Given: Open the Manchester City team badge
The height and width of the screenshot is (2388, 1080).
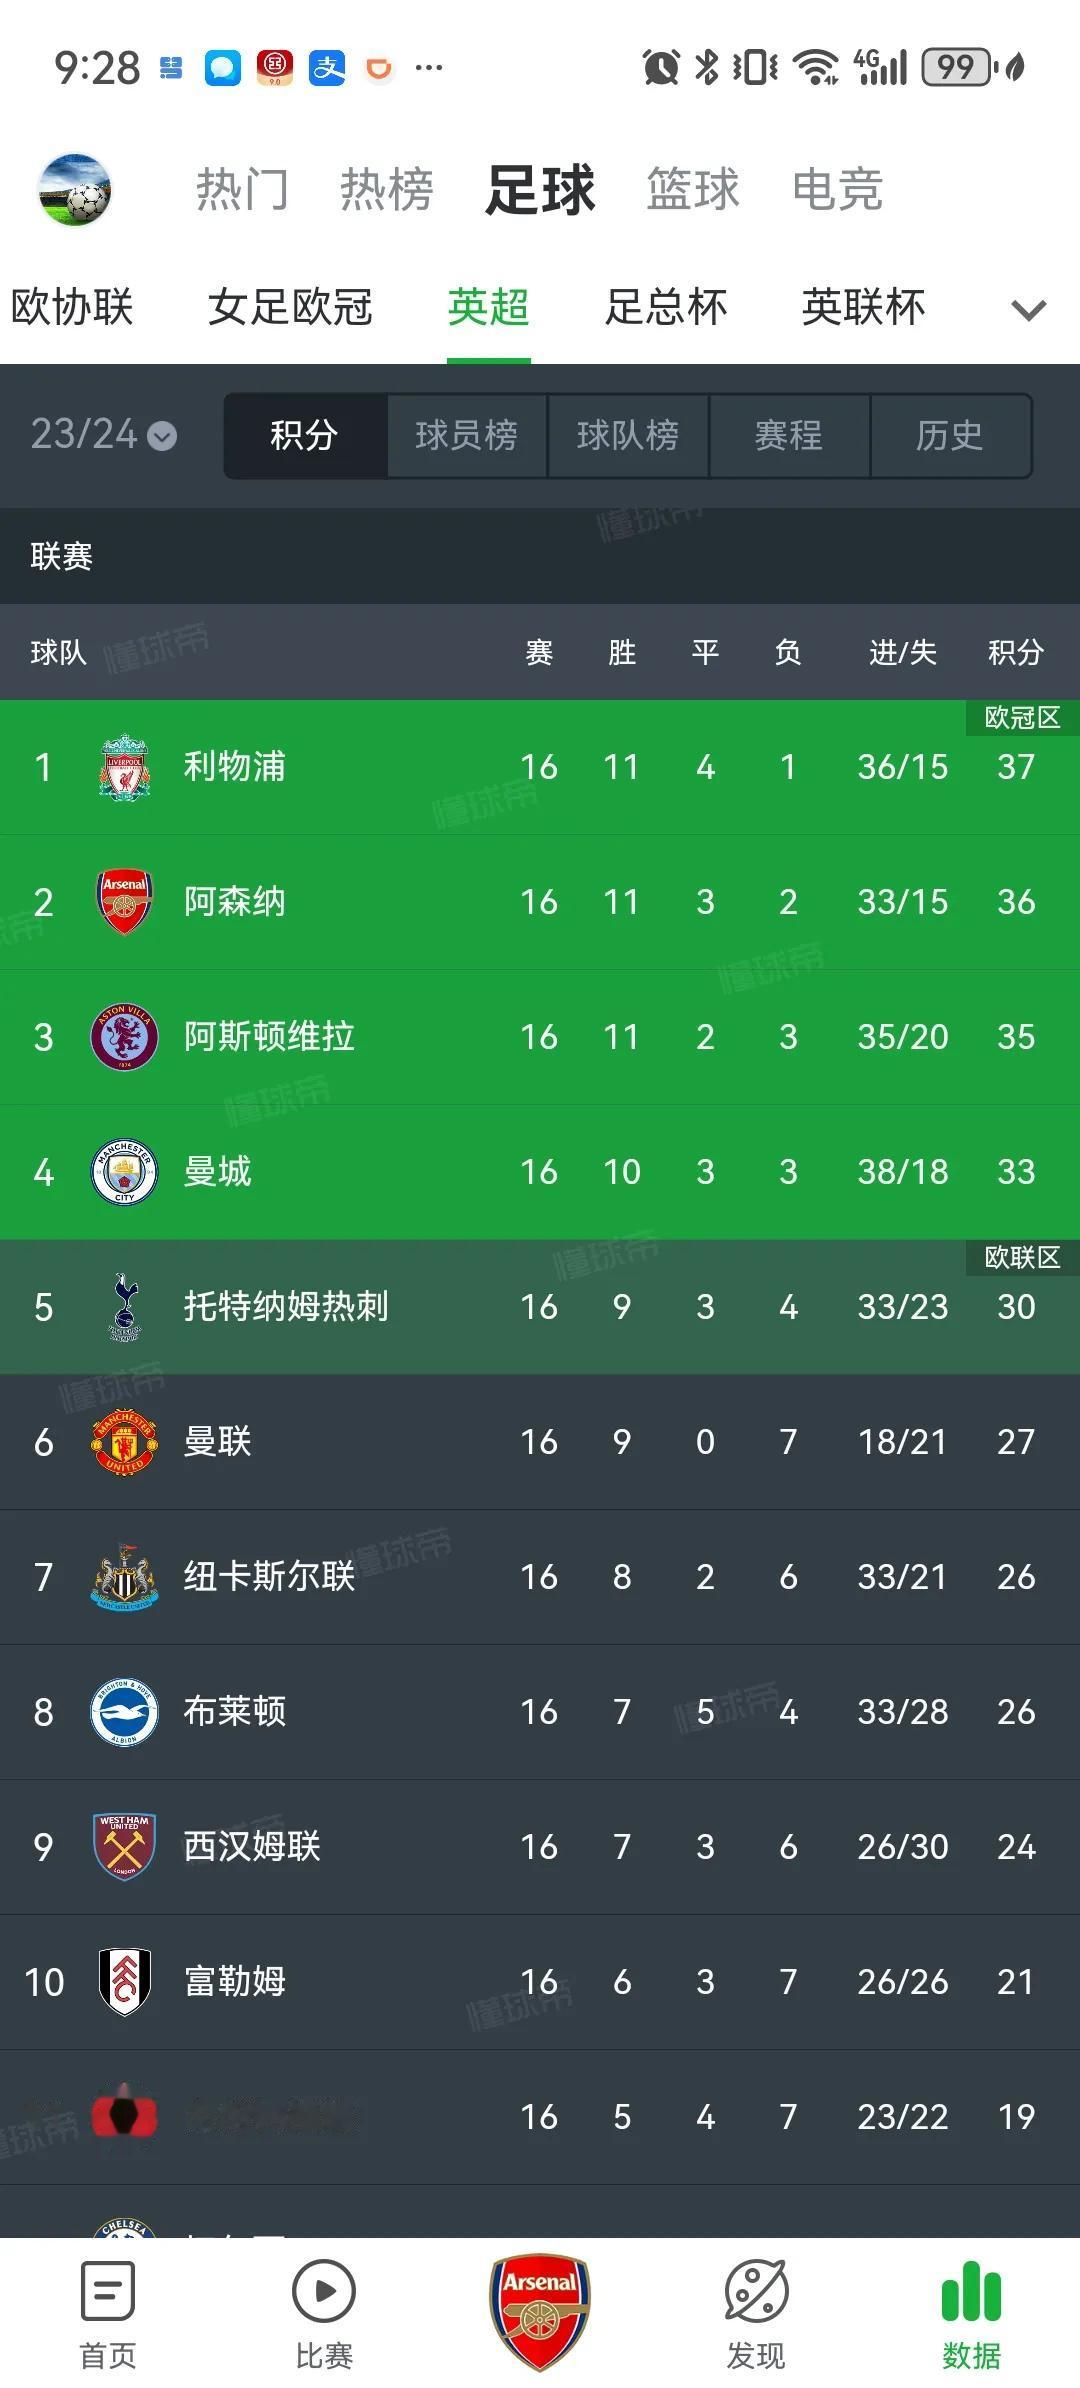Looking at the screenshot, I should click(x=122, y=1172).
